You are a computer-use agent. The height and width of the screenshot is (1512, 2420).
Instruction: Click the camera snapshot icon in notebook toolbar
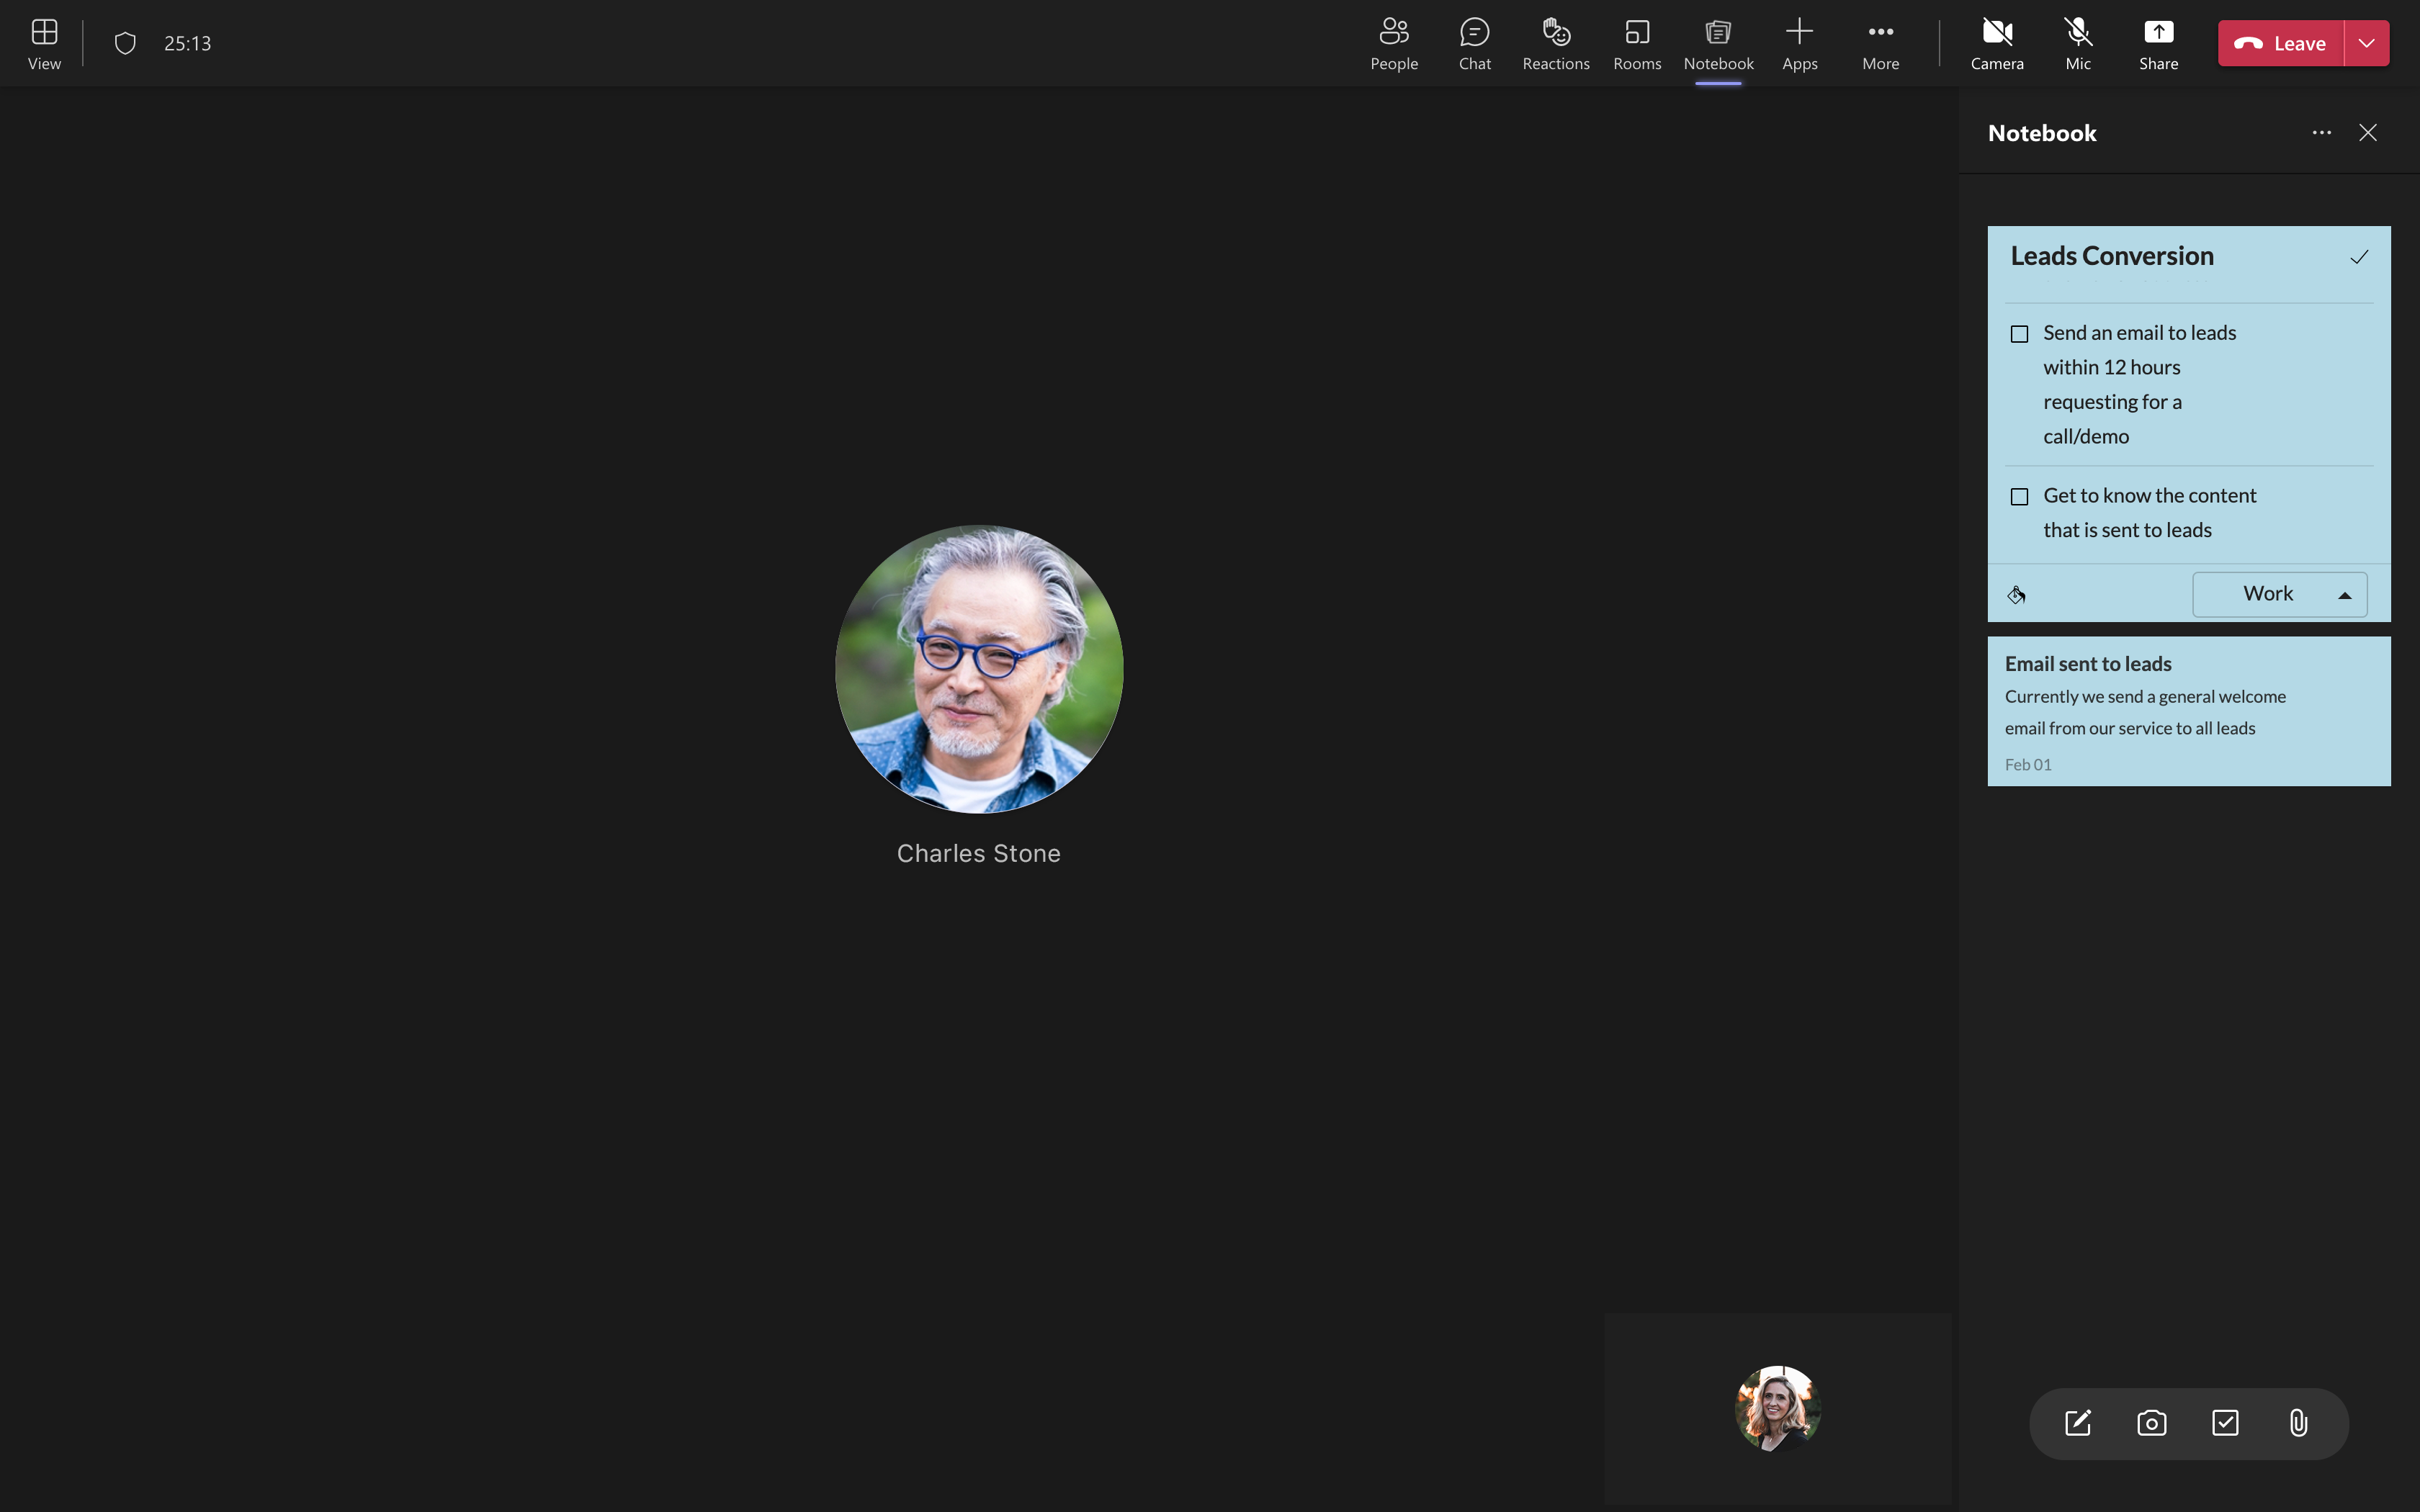point(2151,1423)
